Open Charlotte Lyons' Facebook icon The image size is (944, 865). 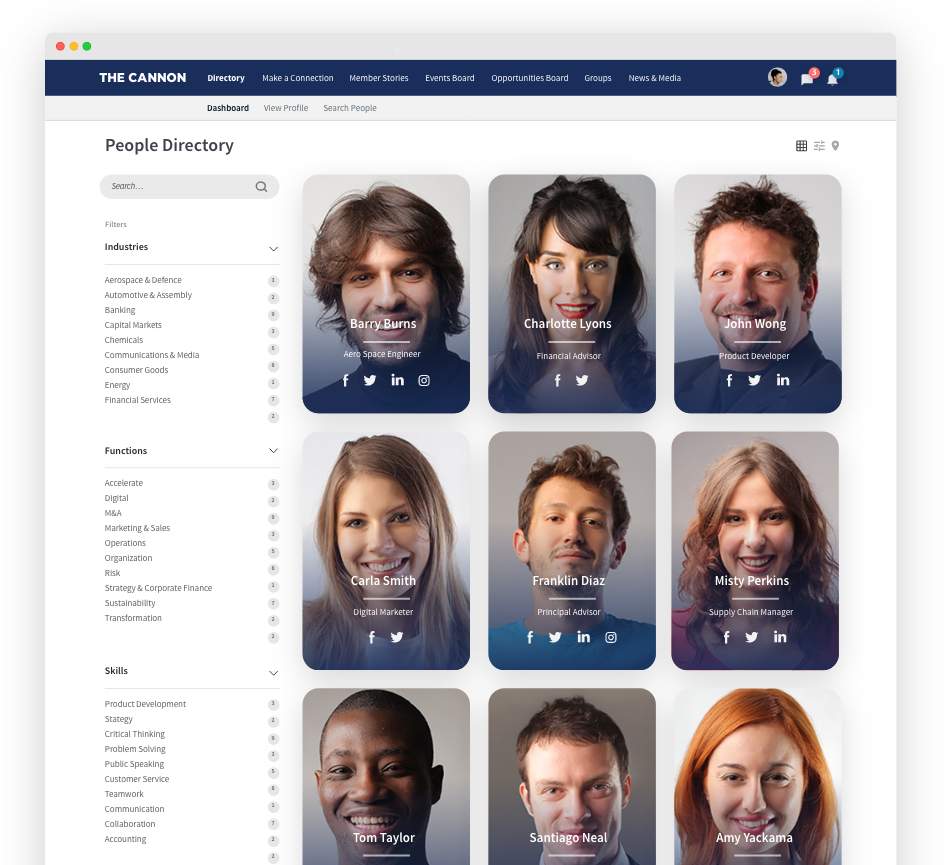pyautogui.click(x=557, y=380)
